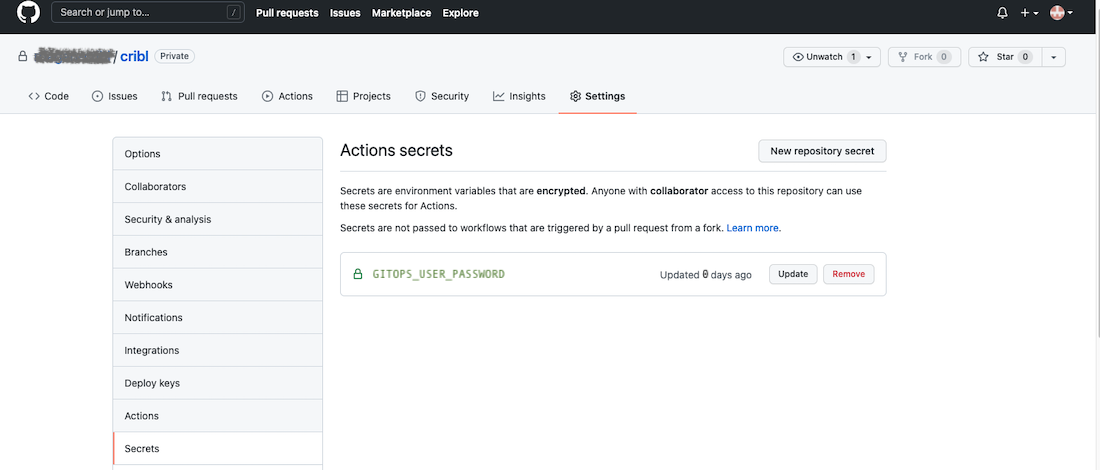
Task: Click the Settings gear icon
Action: coord(575,96)
